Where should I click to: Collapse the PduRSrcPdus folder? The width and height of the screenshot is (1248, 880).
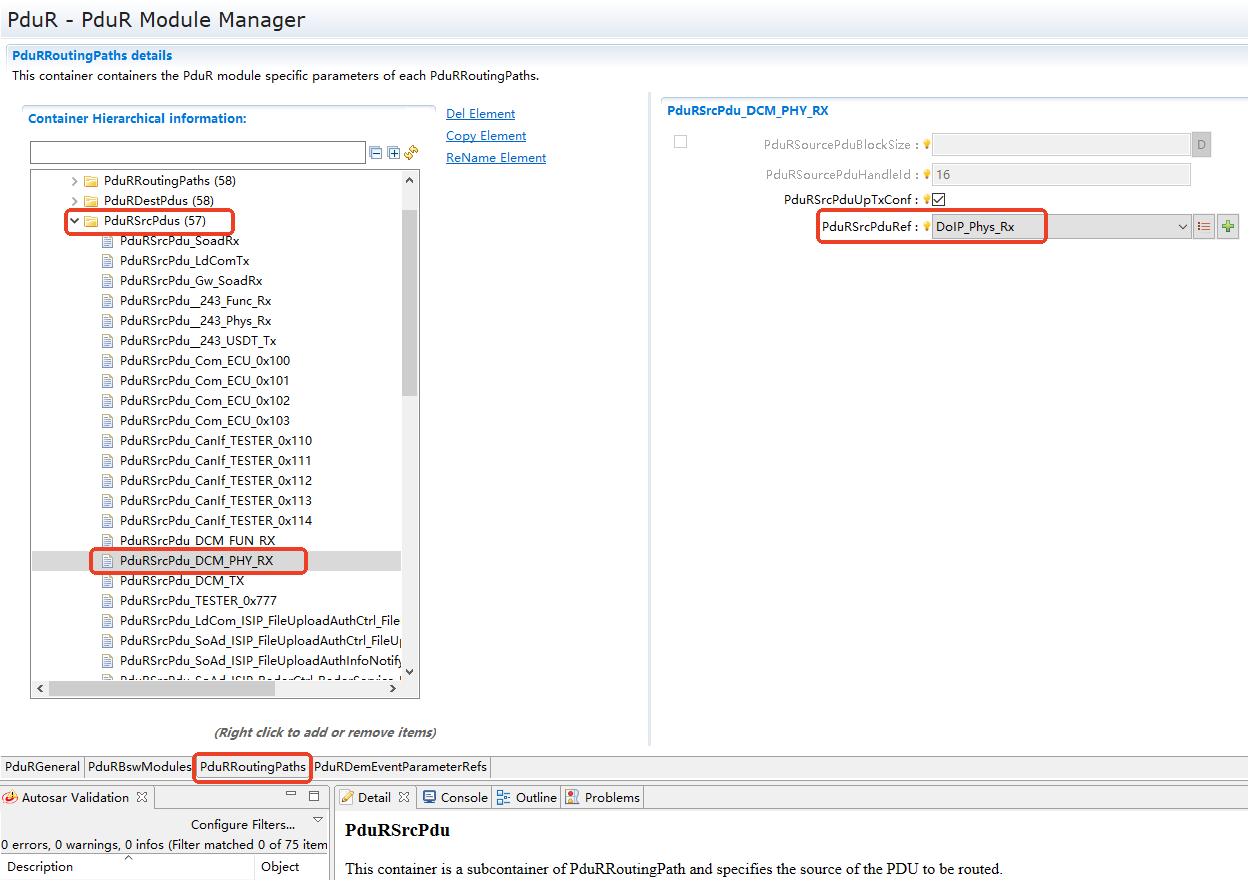[x=74, y=221]
